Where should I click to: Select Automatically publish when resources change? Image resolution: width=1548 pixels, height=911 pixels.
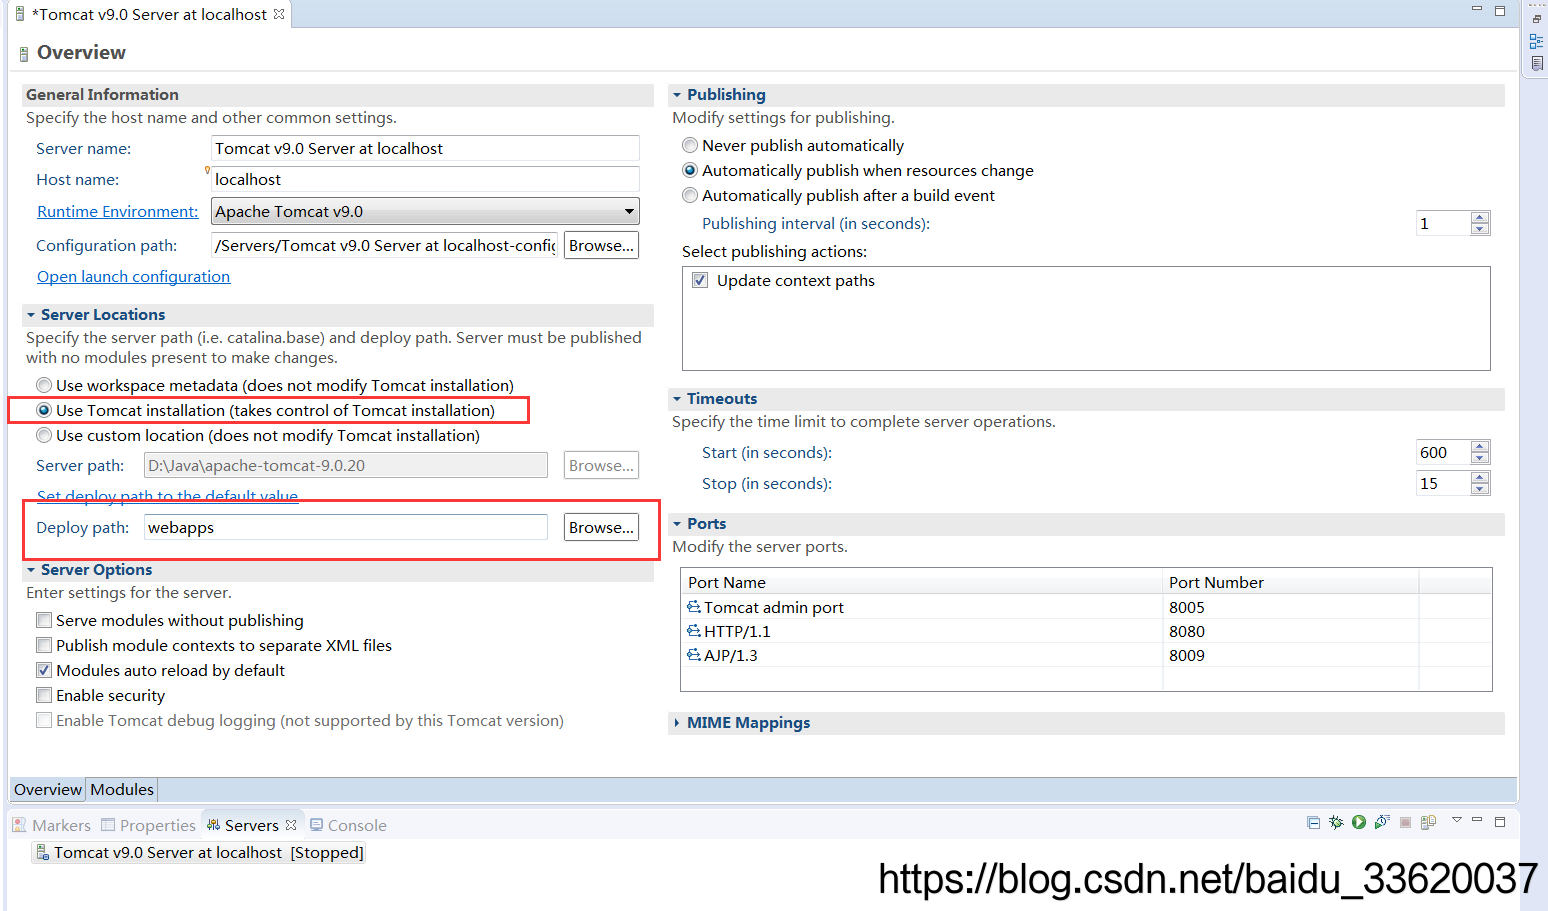pos(690,170)
